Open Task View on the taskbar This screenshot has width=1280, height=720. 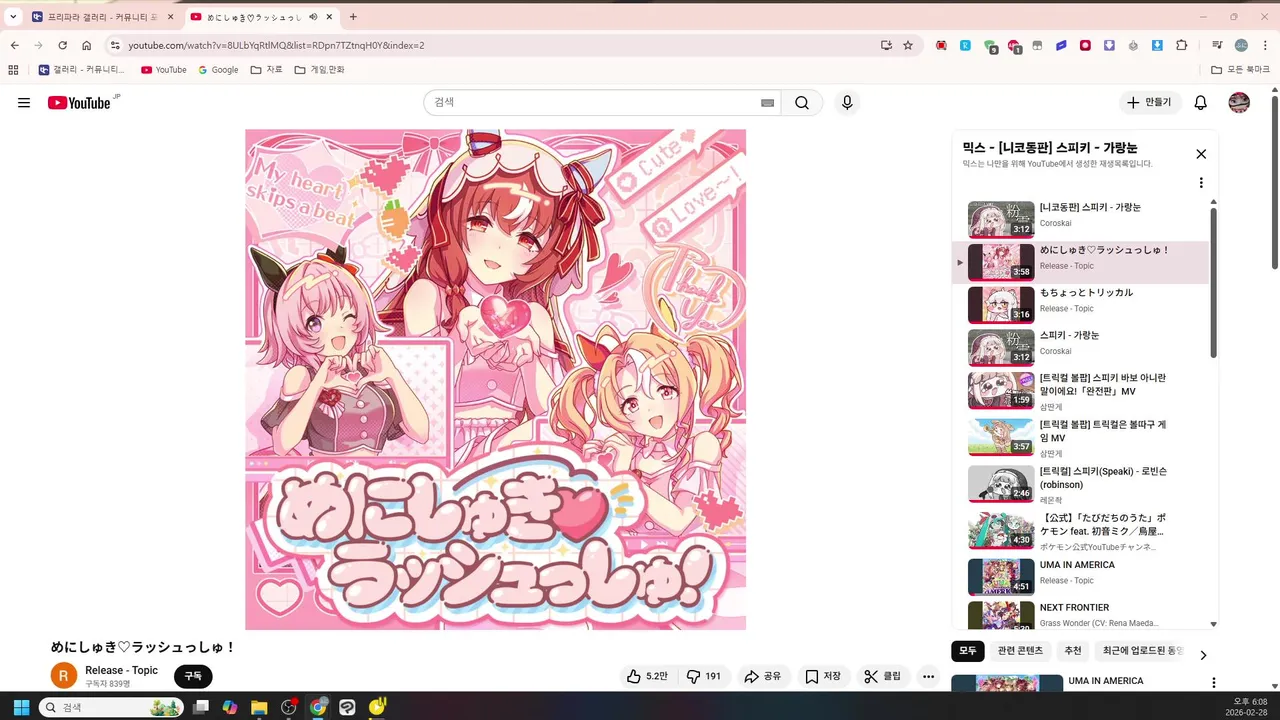(201, 707)
